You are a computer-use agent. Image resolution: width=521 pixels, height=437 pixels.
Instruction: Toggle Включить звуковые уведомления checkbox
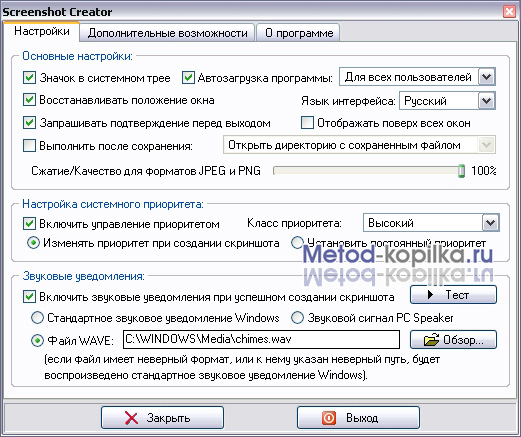pos(29,297)
